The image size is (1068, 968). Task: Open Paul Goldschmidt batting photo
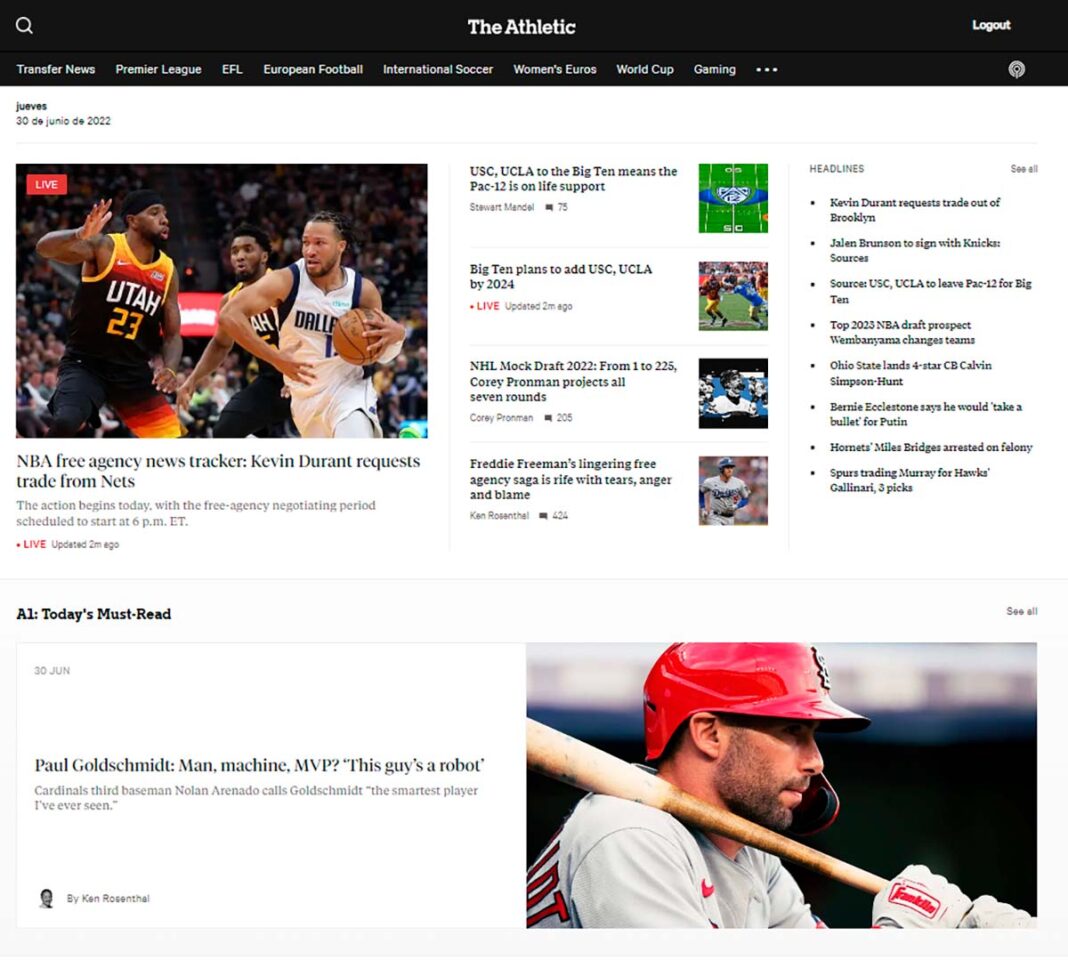(781, 785)
